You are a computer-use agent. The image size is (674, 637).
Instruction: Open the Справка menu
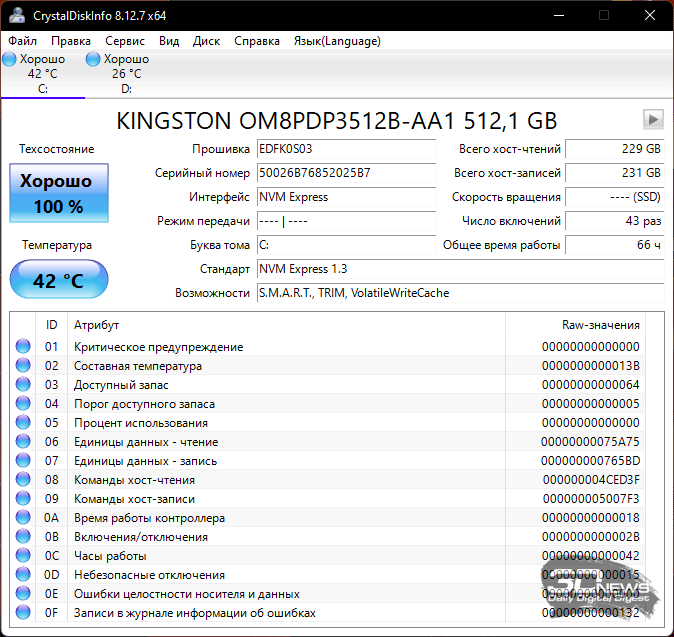point(257,41)
